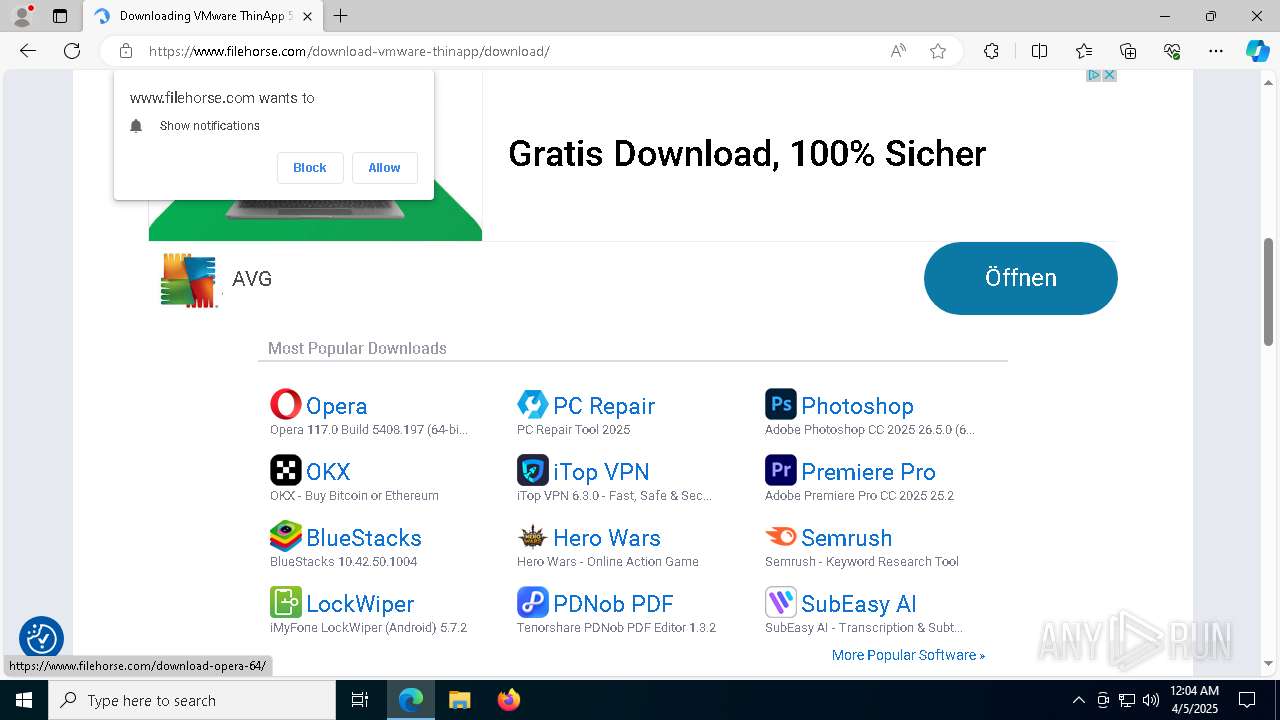Open the Premiere Pro link
1280x720 pixels.
868,472
